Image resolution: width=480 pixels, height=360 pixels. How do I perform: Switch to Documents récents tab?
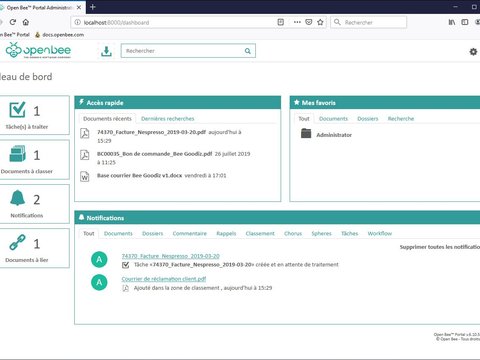tap(107, 119)
